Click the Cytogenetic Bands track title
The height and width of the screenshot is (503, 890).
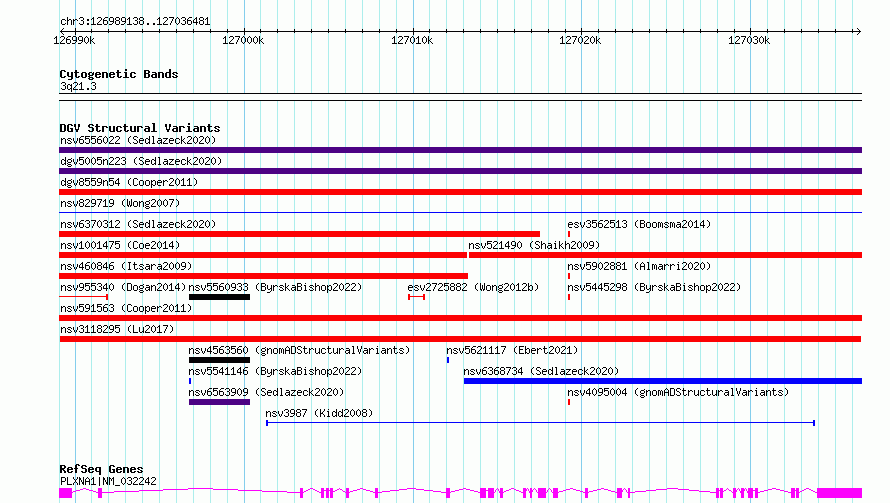[119, 74]
